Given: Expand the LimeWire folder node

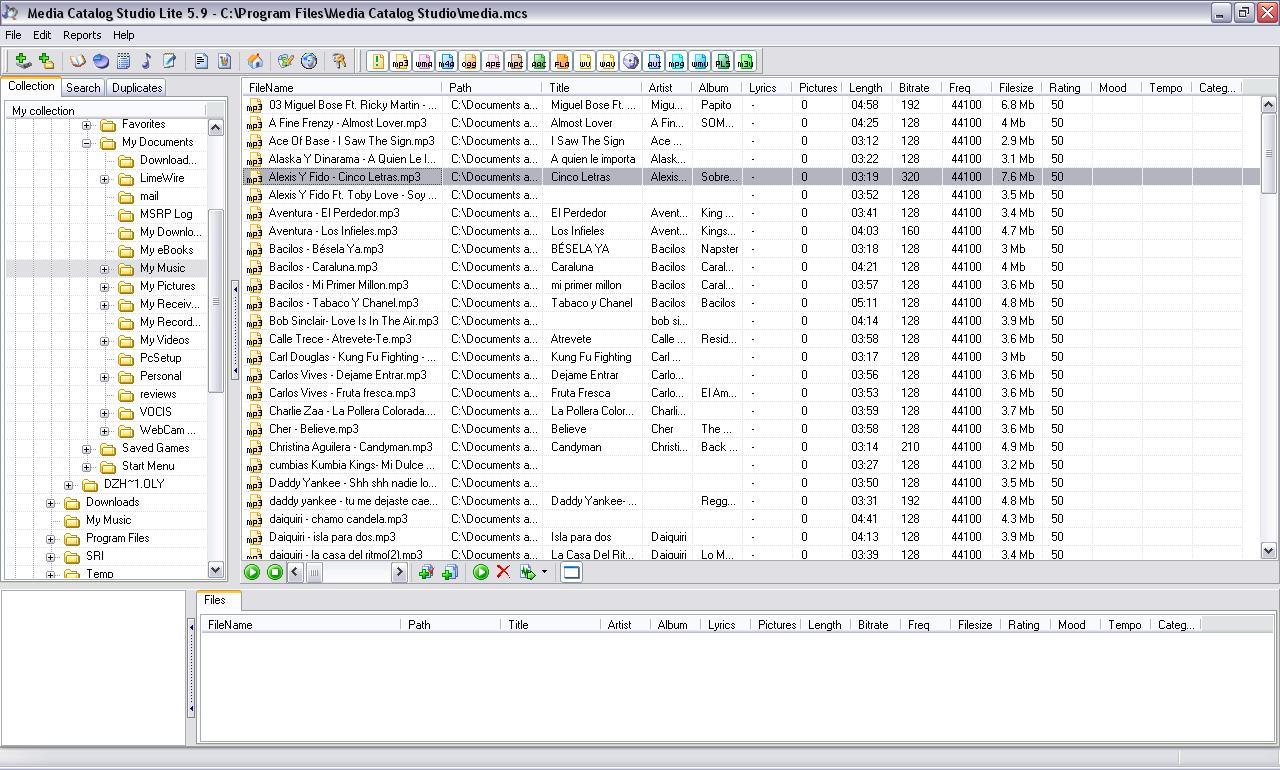Looking at the screenshot, I should pyautogui.click(x=105, y=179).
